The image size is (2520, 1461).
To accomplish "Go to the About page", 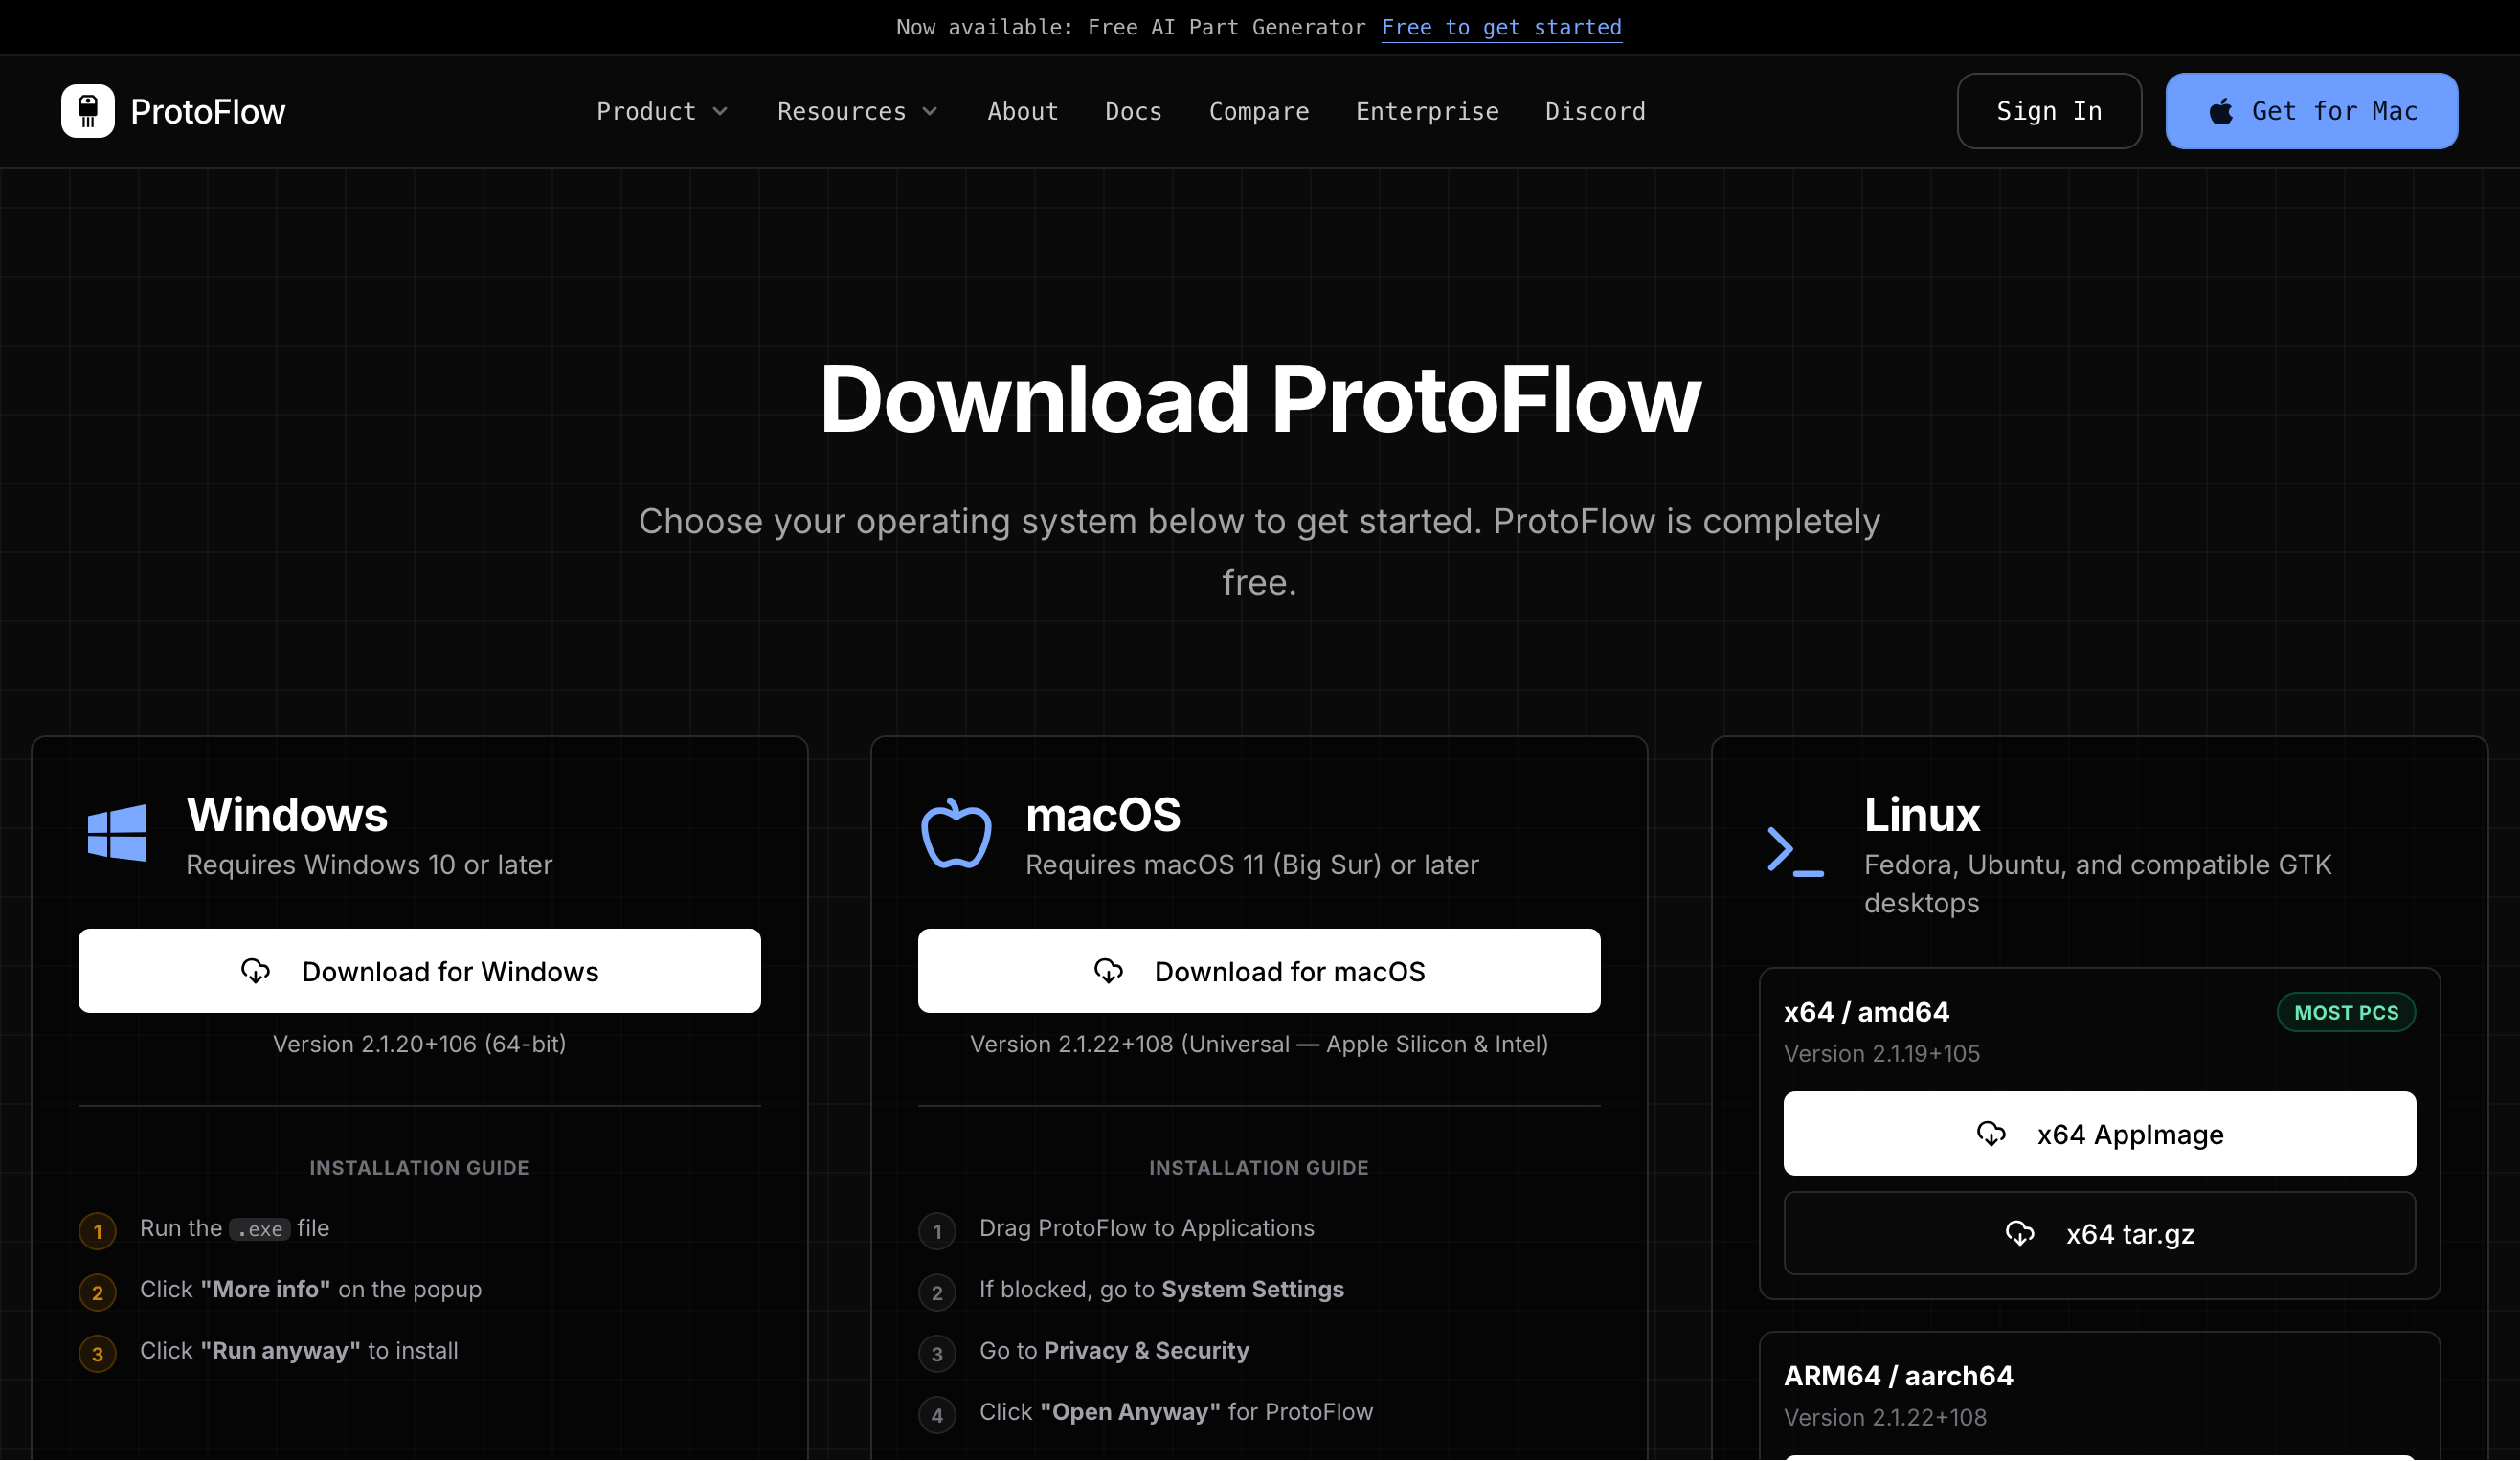I will click(1023, 111).
